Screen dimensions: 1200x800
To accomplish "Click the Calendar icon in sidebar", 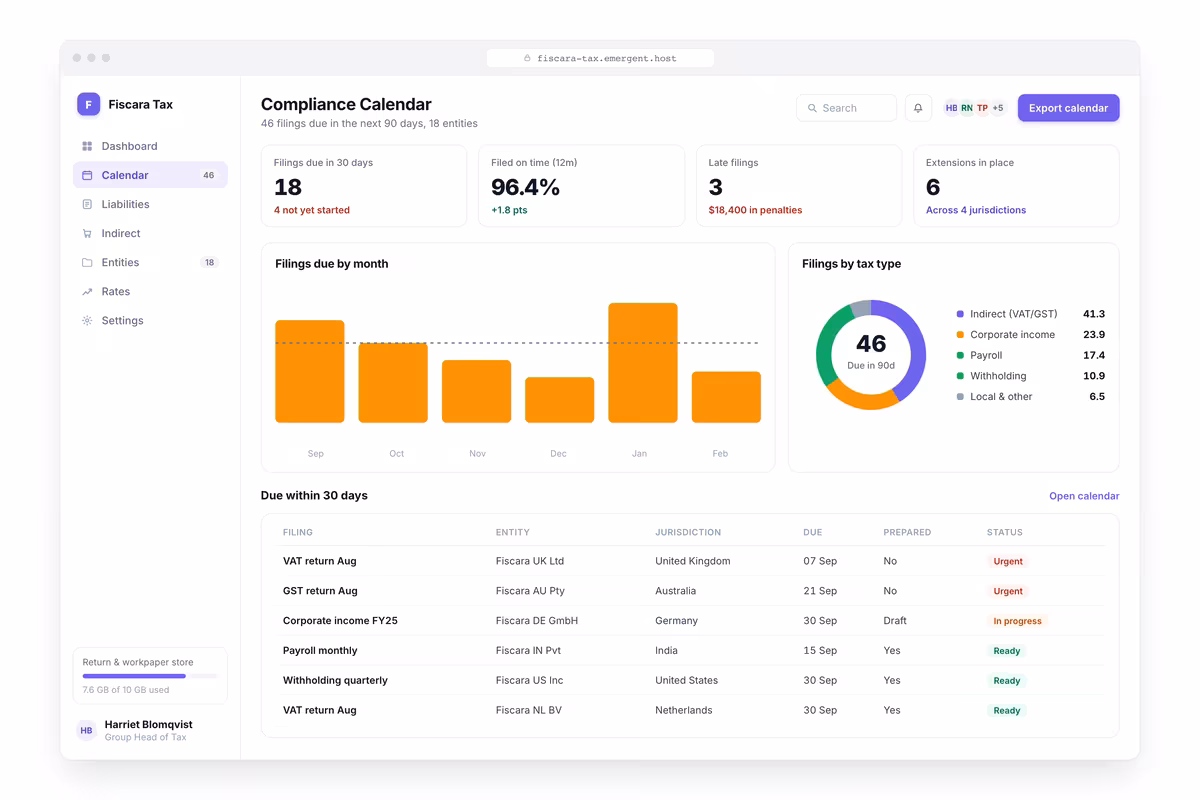I will tap(87, 175).
